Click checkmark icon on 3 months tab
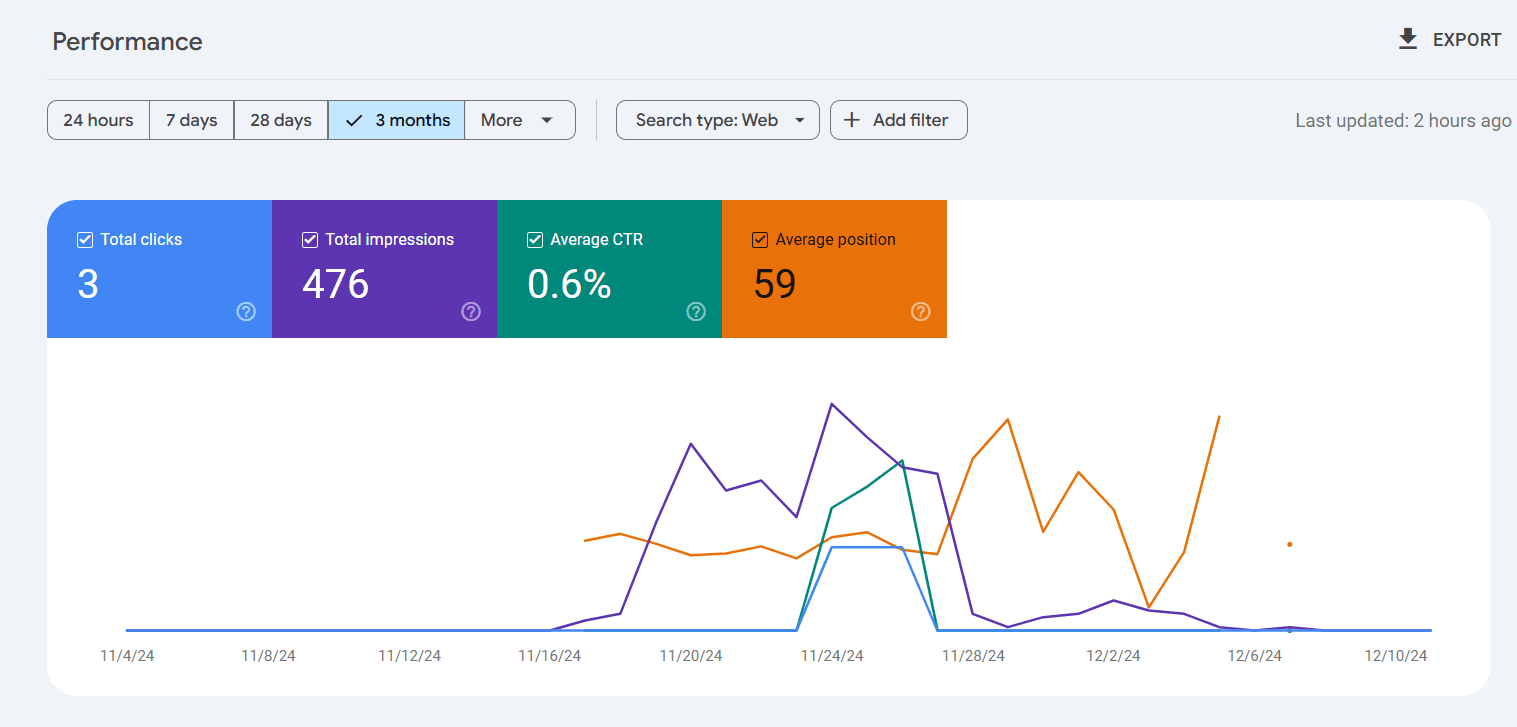The height and width of the screenshot is (727, 1517). (353, 120)
